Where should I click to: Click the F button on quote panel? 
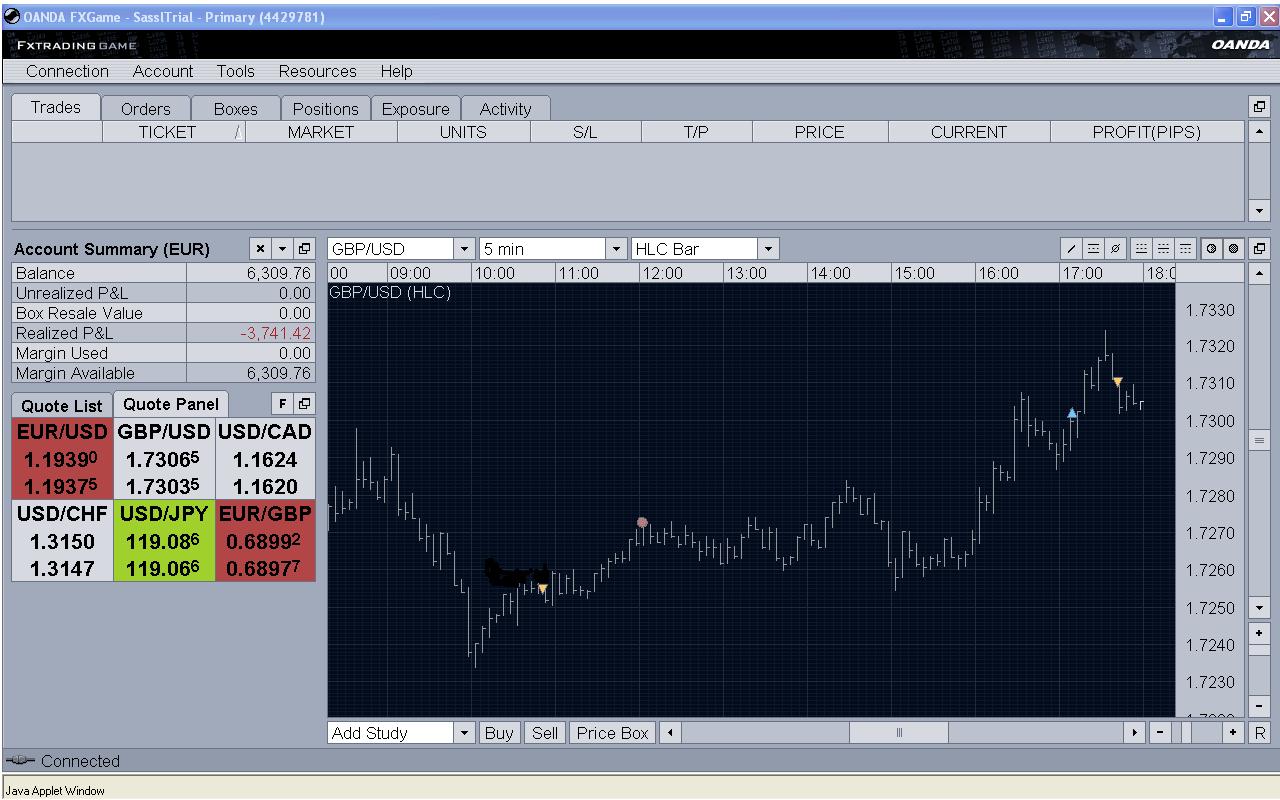point(282,404)
